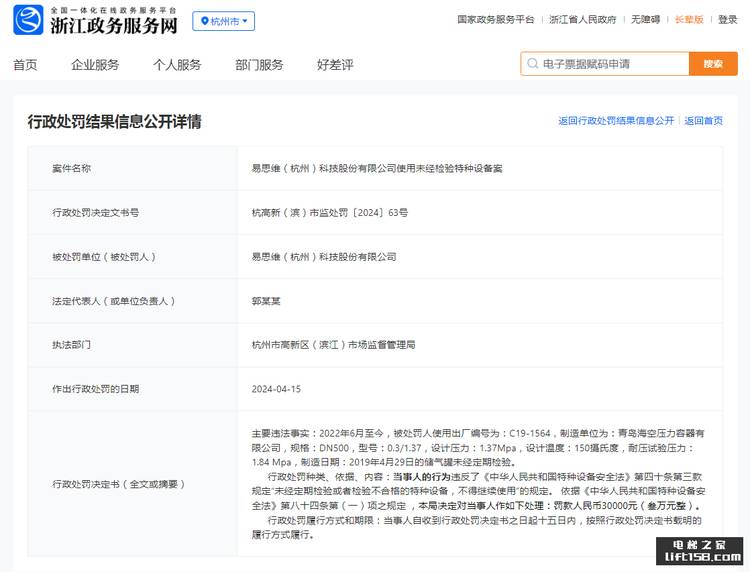The image size is (750, 572).
Task: Open the 个人服务 menu
Action: [177, 65]
